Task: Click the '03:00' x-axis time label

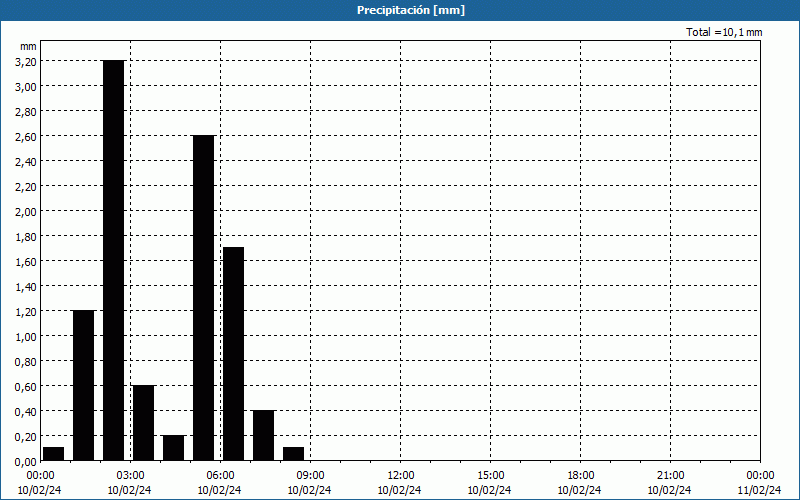Action: pyautogui.click(x=130, y=476)
